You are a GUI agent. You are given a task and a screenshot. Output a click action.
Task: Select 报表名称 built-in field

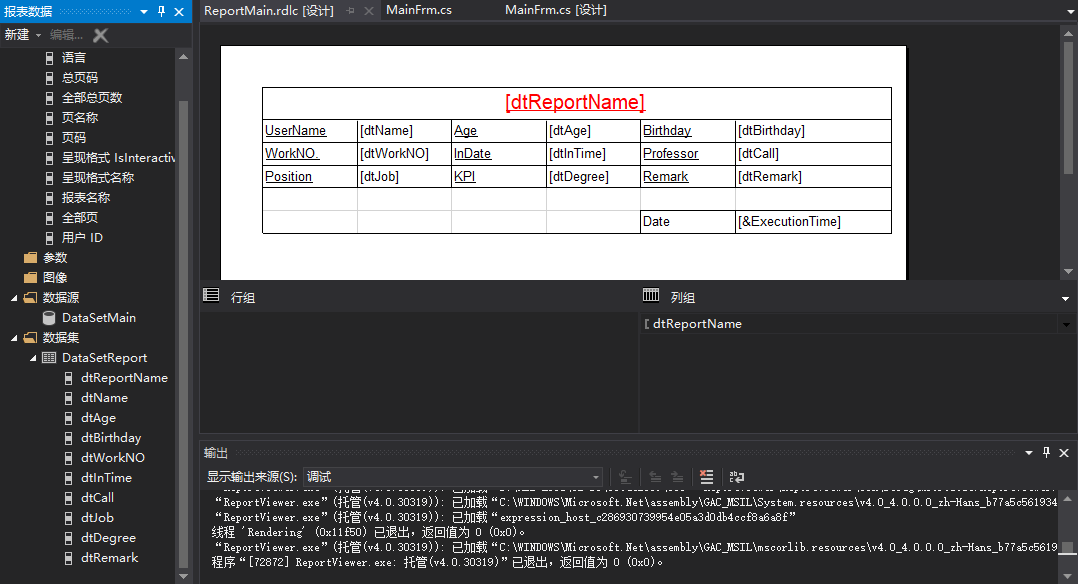tap(86, 197)
